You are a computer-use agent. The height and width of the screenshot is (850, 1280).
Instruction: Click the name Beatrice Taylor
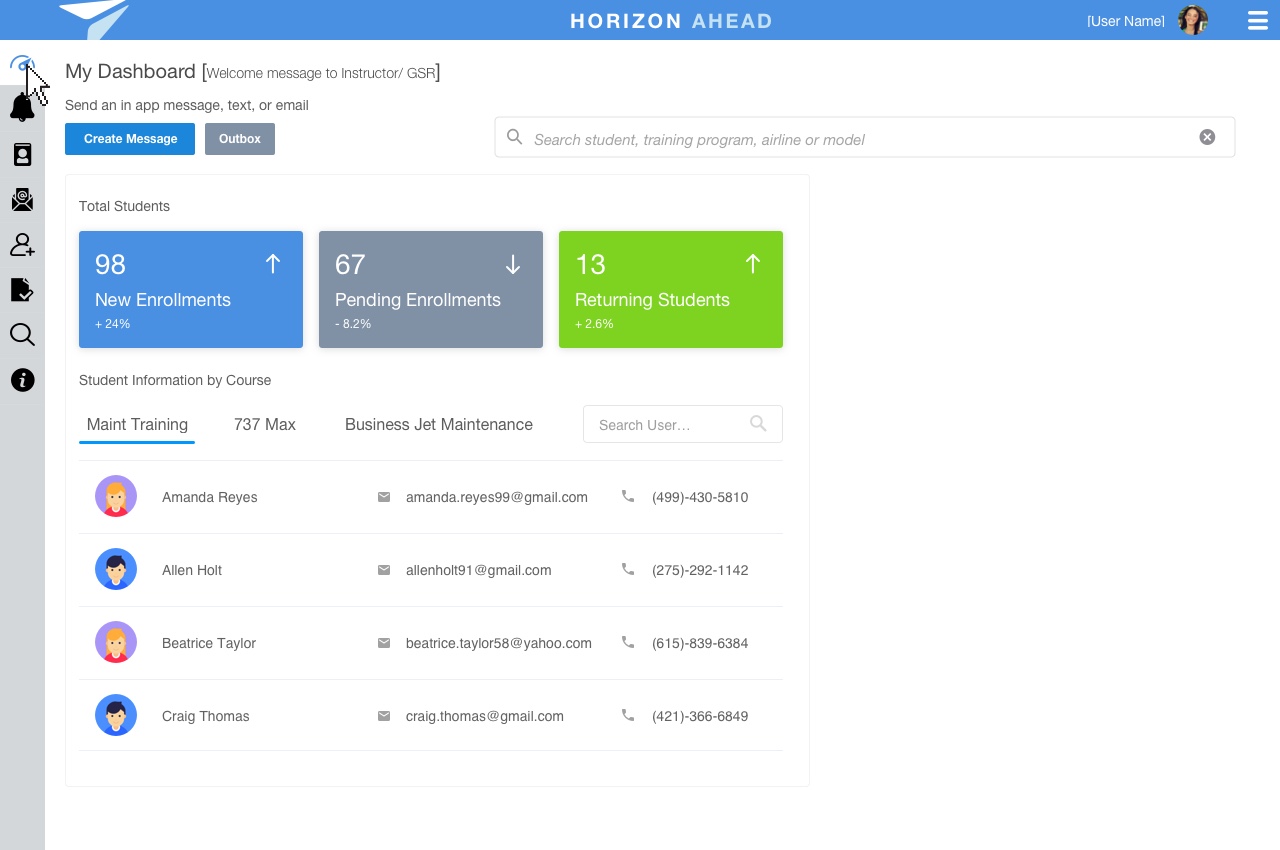pyautogui.click(x=209, y=643)
